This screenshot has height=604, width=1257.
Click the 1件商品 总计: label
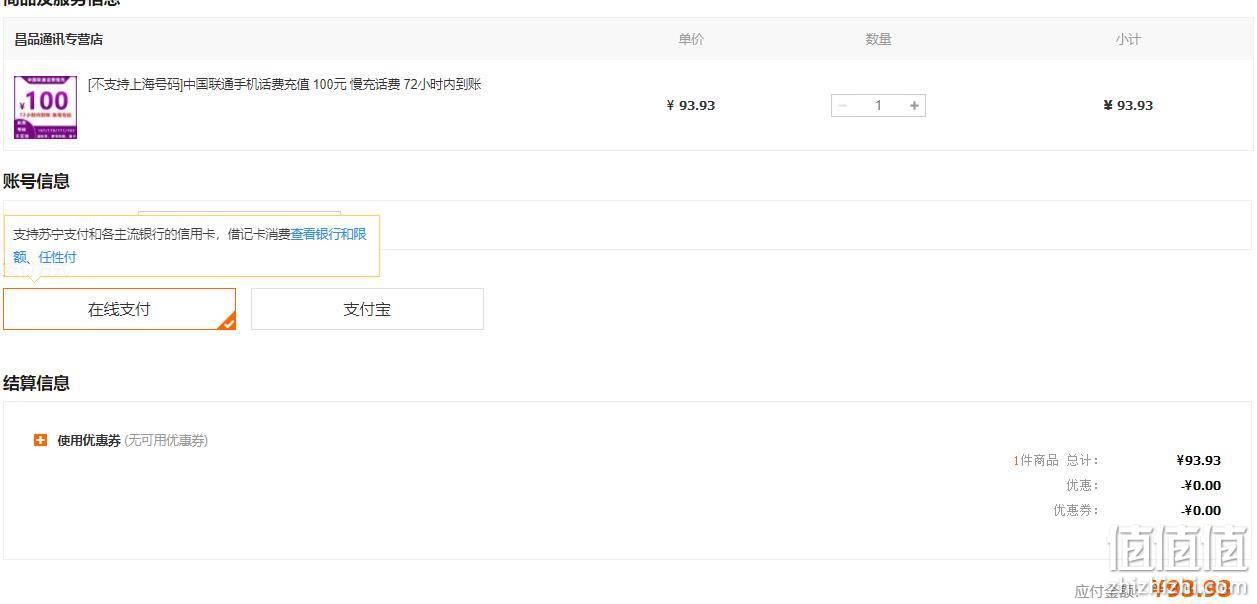pyautogui.click(x=1056, y=460)
